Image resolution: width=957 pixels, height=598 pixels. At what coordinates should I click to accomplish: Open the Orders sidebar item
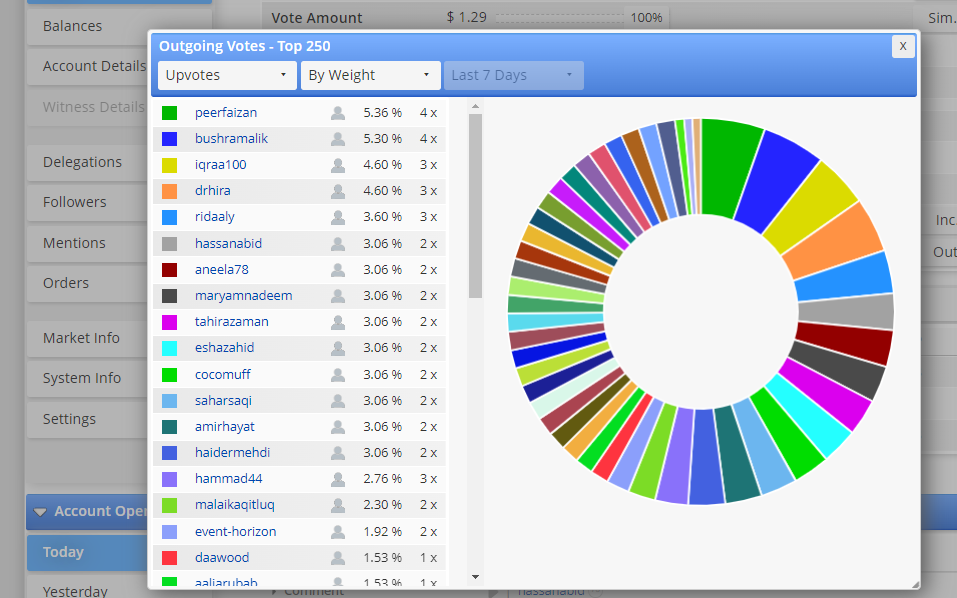88,283
